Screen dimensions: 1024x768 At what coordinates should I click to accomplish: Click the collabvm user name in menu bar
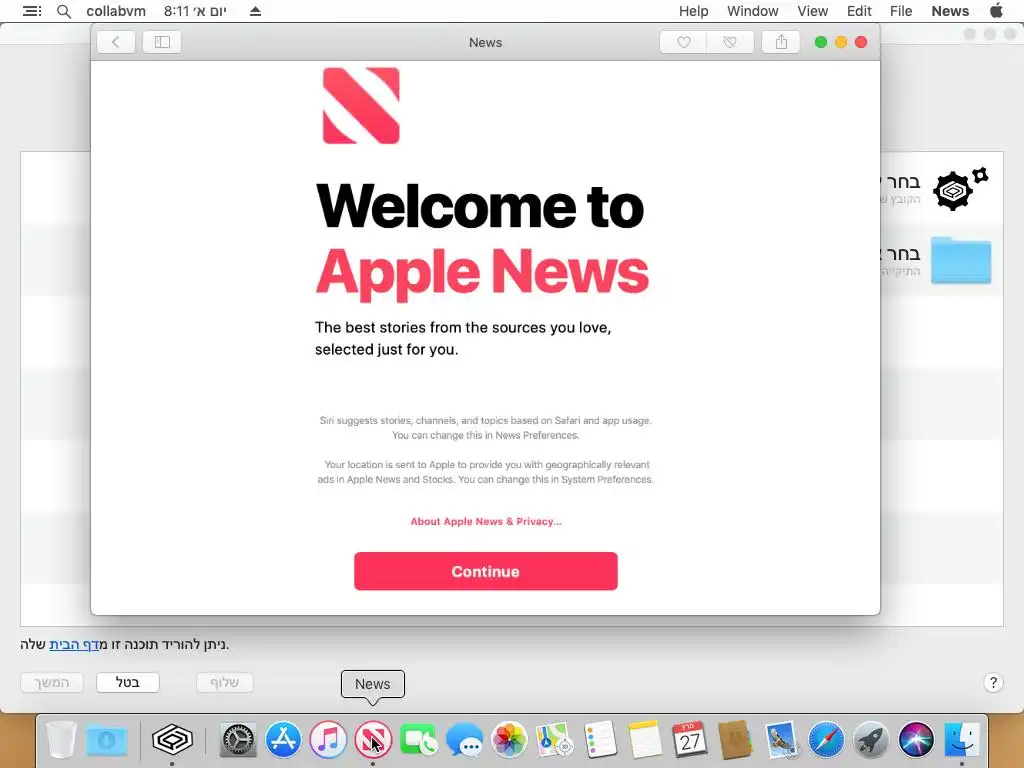coord(116,11)
